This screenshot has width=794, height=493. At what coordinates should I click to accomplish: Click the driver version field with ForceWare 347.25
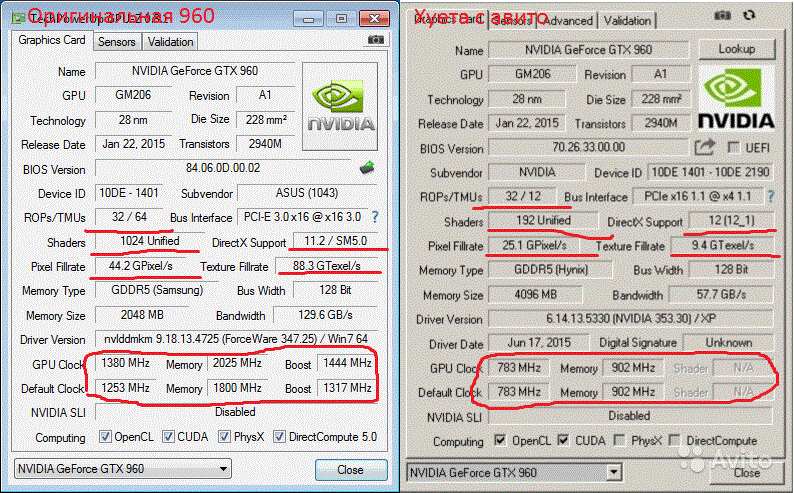pos(236,339)
